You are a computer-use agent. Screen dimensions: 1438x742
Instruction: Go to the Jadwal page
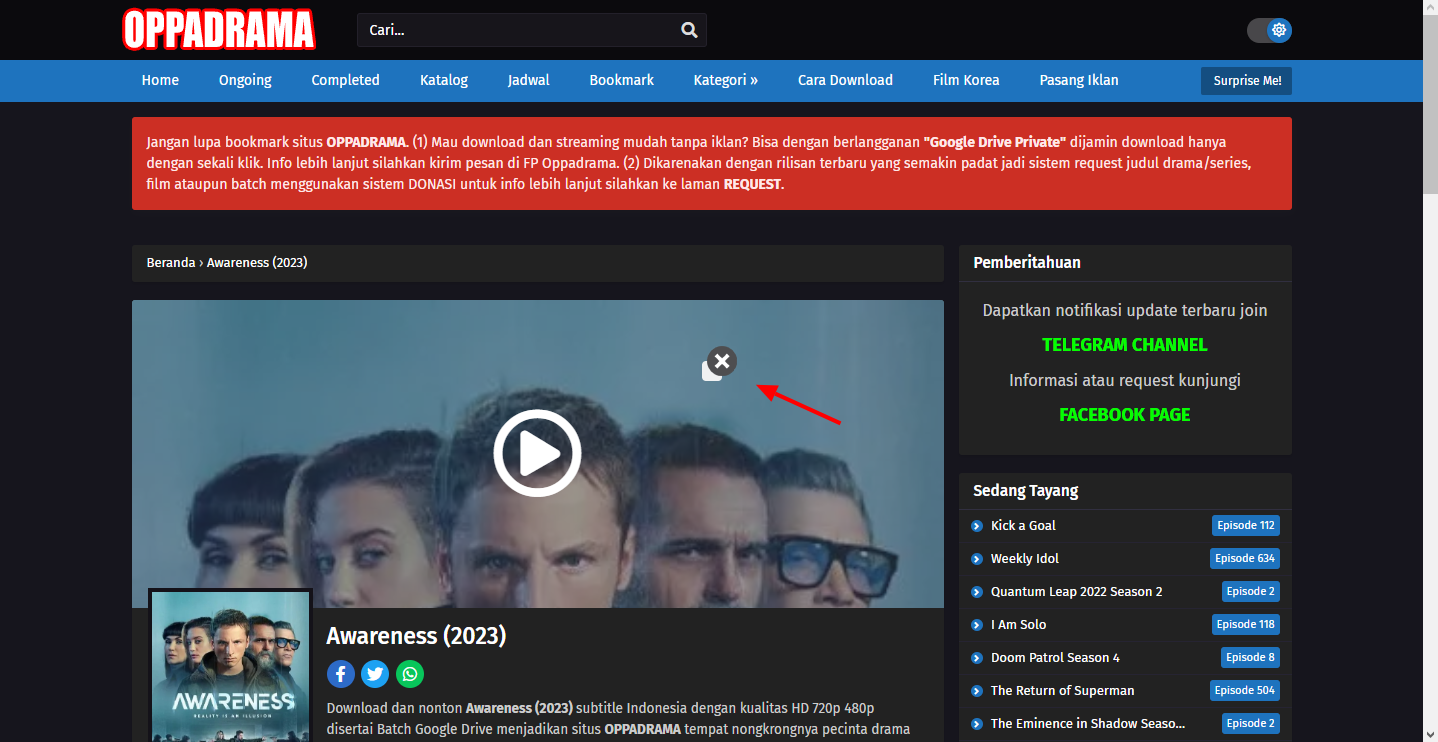[x=528, y=80]
